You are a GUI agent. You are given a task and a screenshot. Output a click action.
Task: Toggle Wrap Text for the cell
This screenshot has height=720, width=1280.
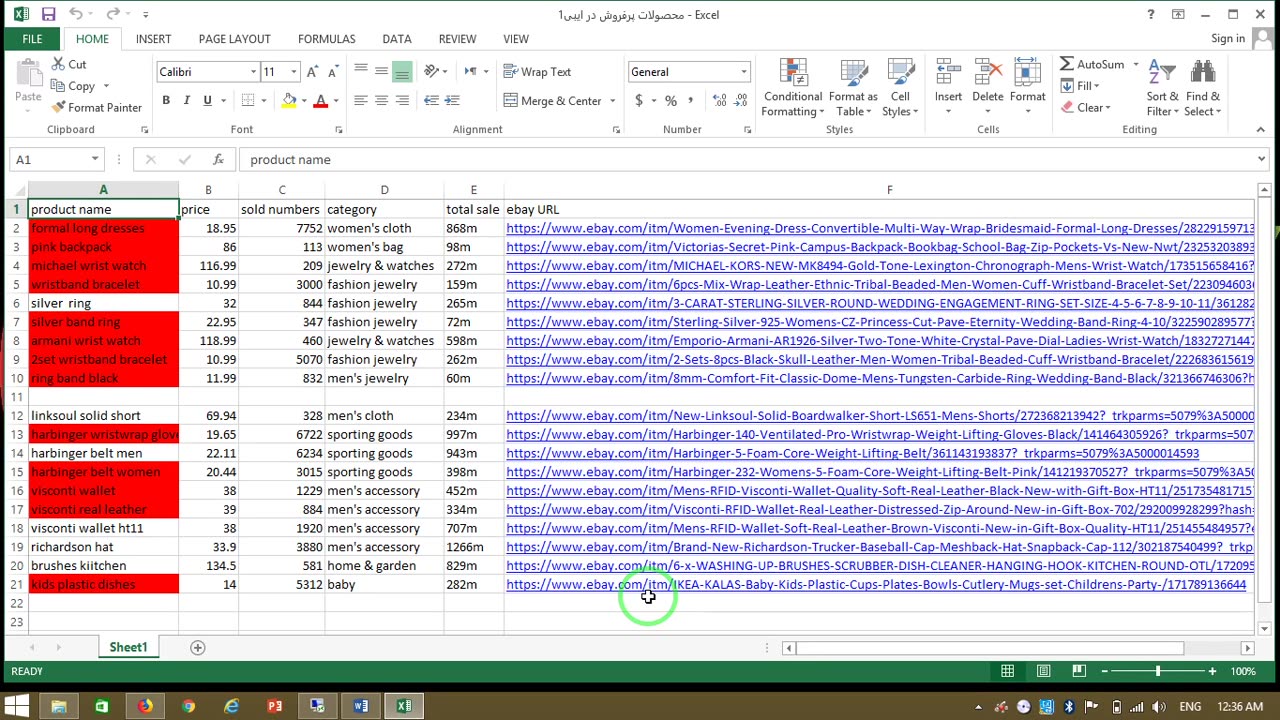click(x=537, y=72)
